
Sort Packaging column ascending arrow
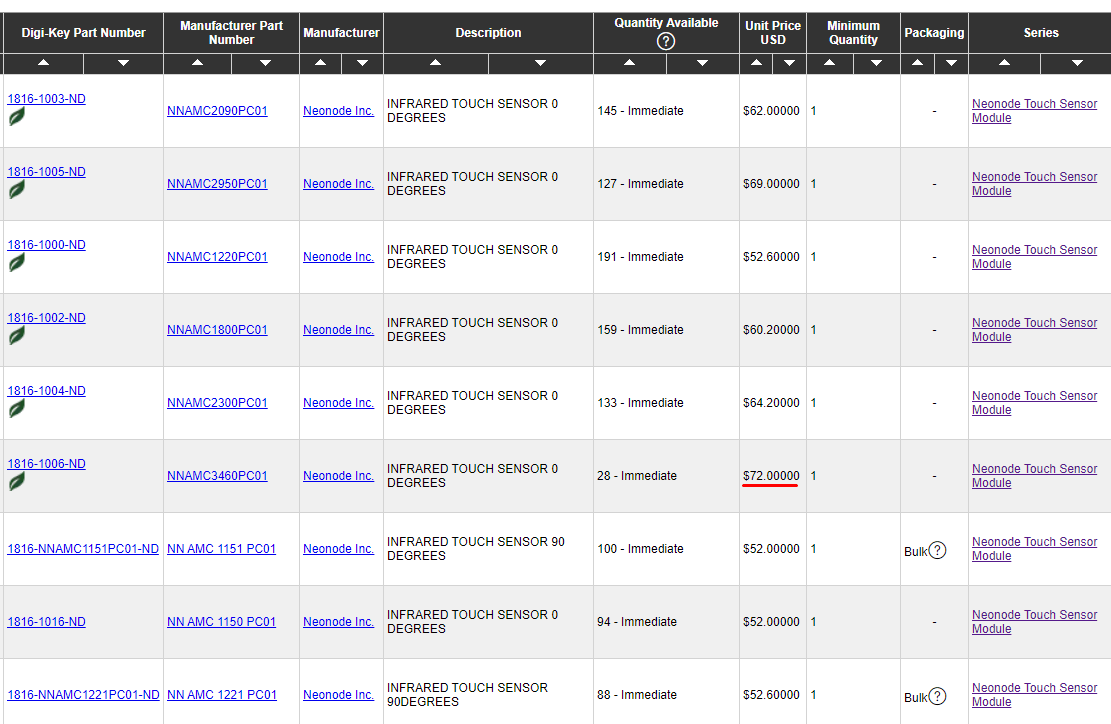[918, 64]
